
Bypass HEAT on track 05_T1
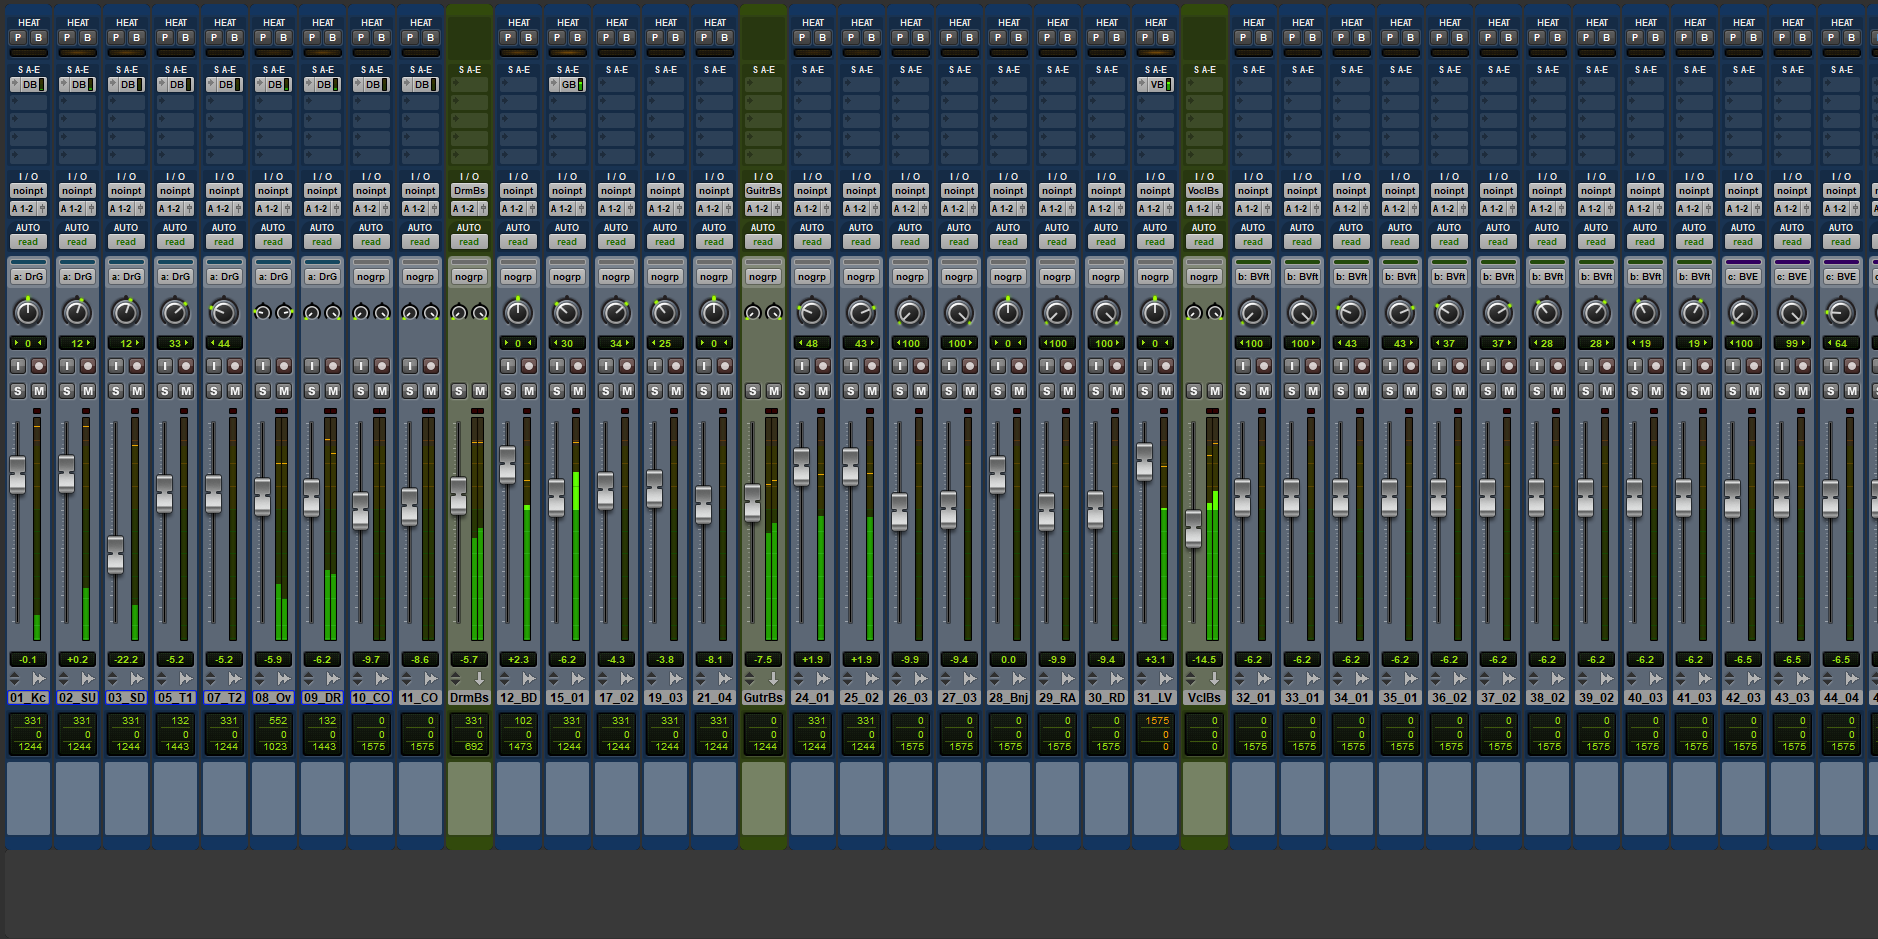click(185, 38)
